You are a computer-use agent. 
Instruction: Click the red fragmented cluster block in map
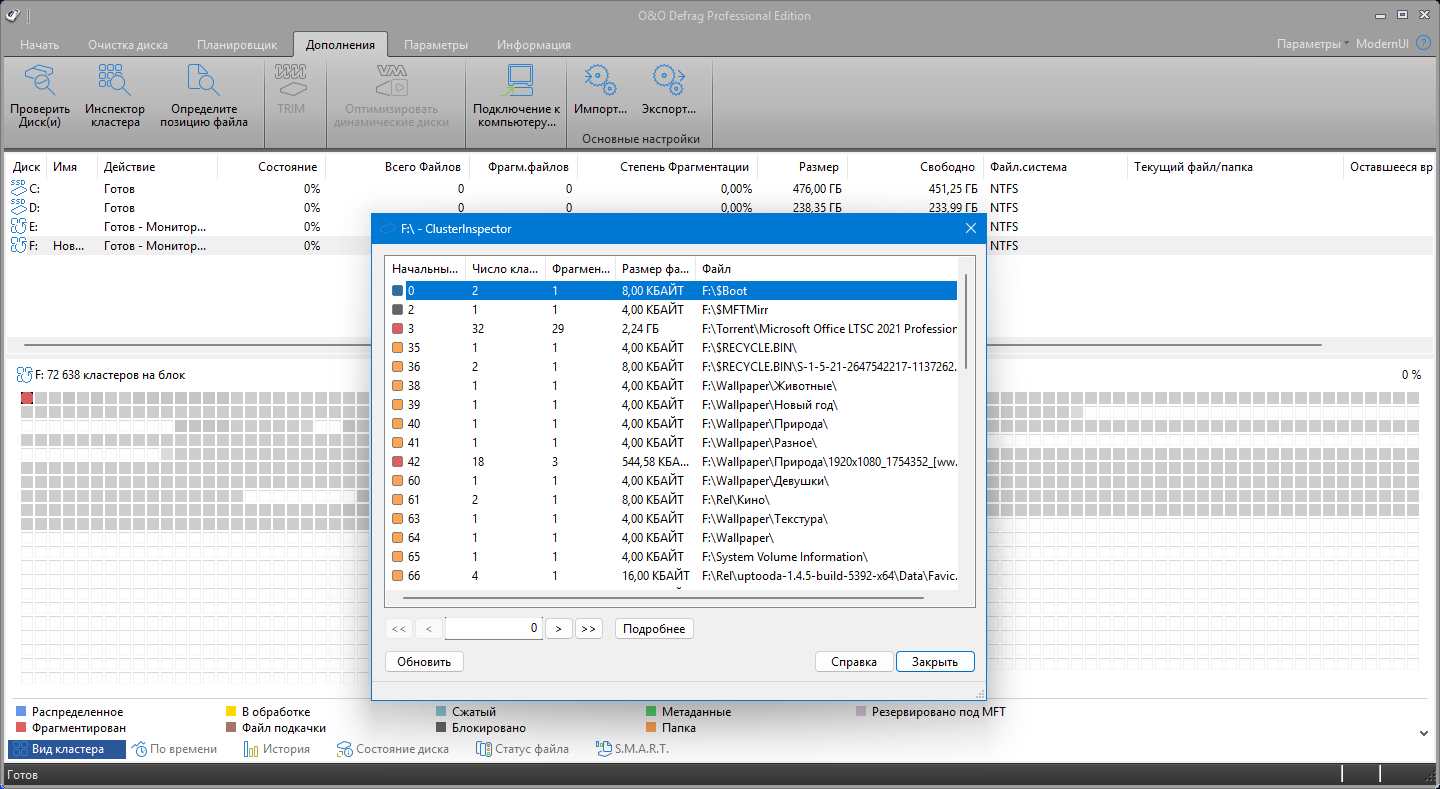[27, 399]
